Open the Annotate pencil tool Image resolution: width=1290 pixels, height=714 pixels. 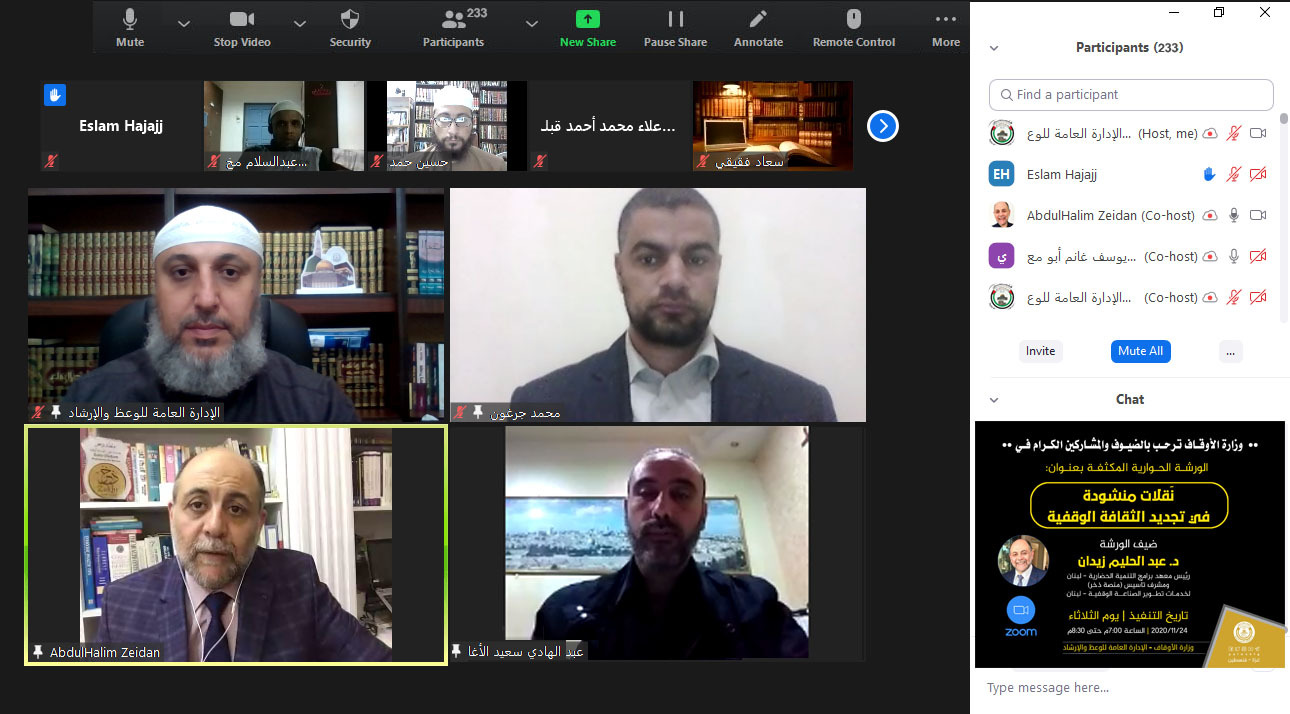pyautogui.click(x=758, y=19)
